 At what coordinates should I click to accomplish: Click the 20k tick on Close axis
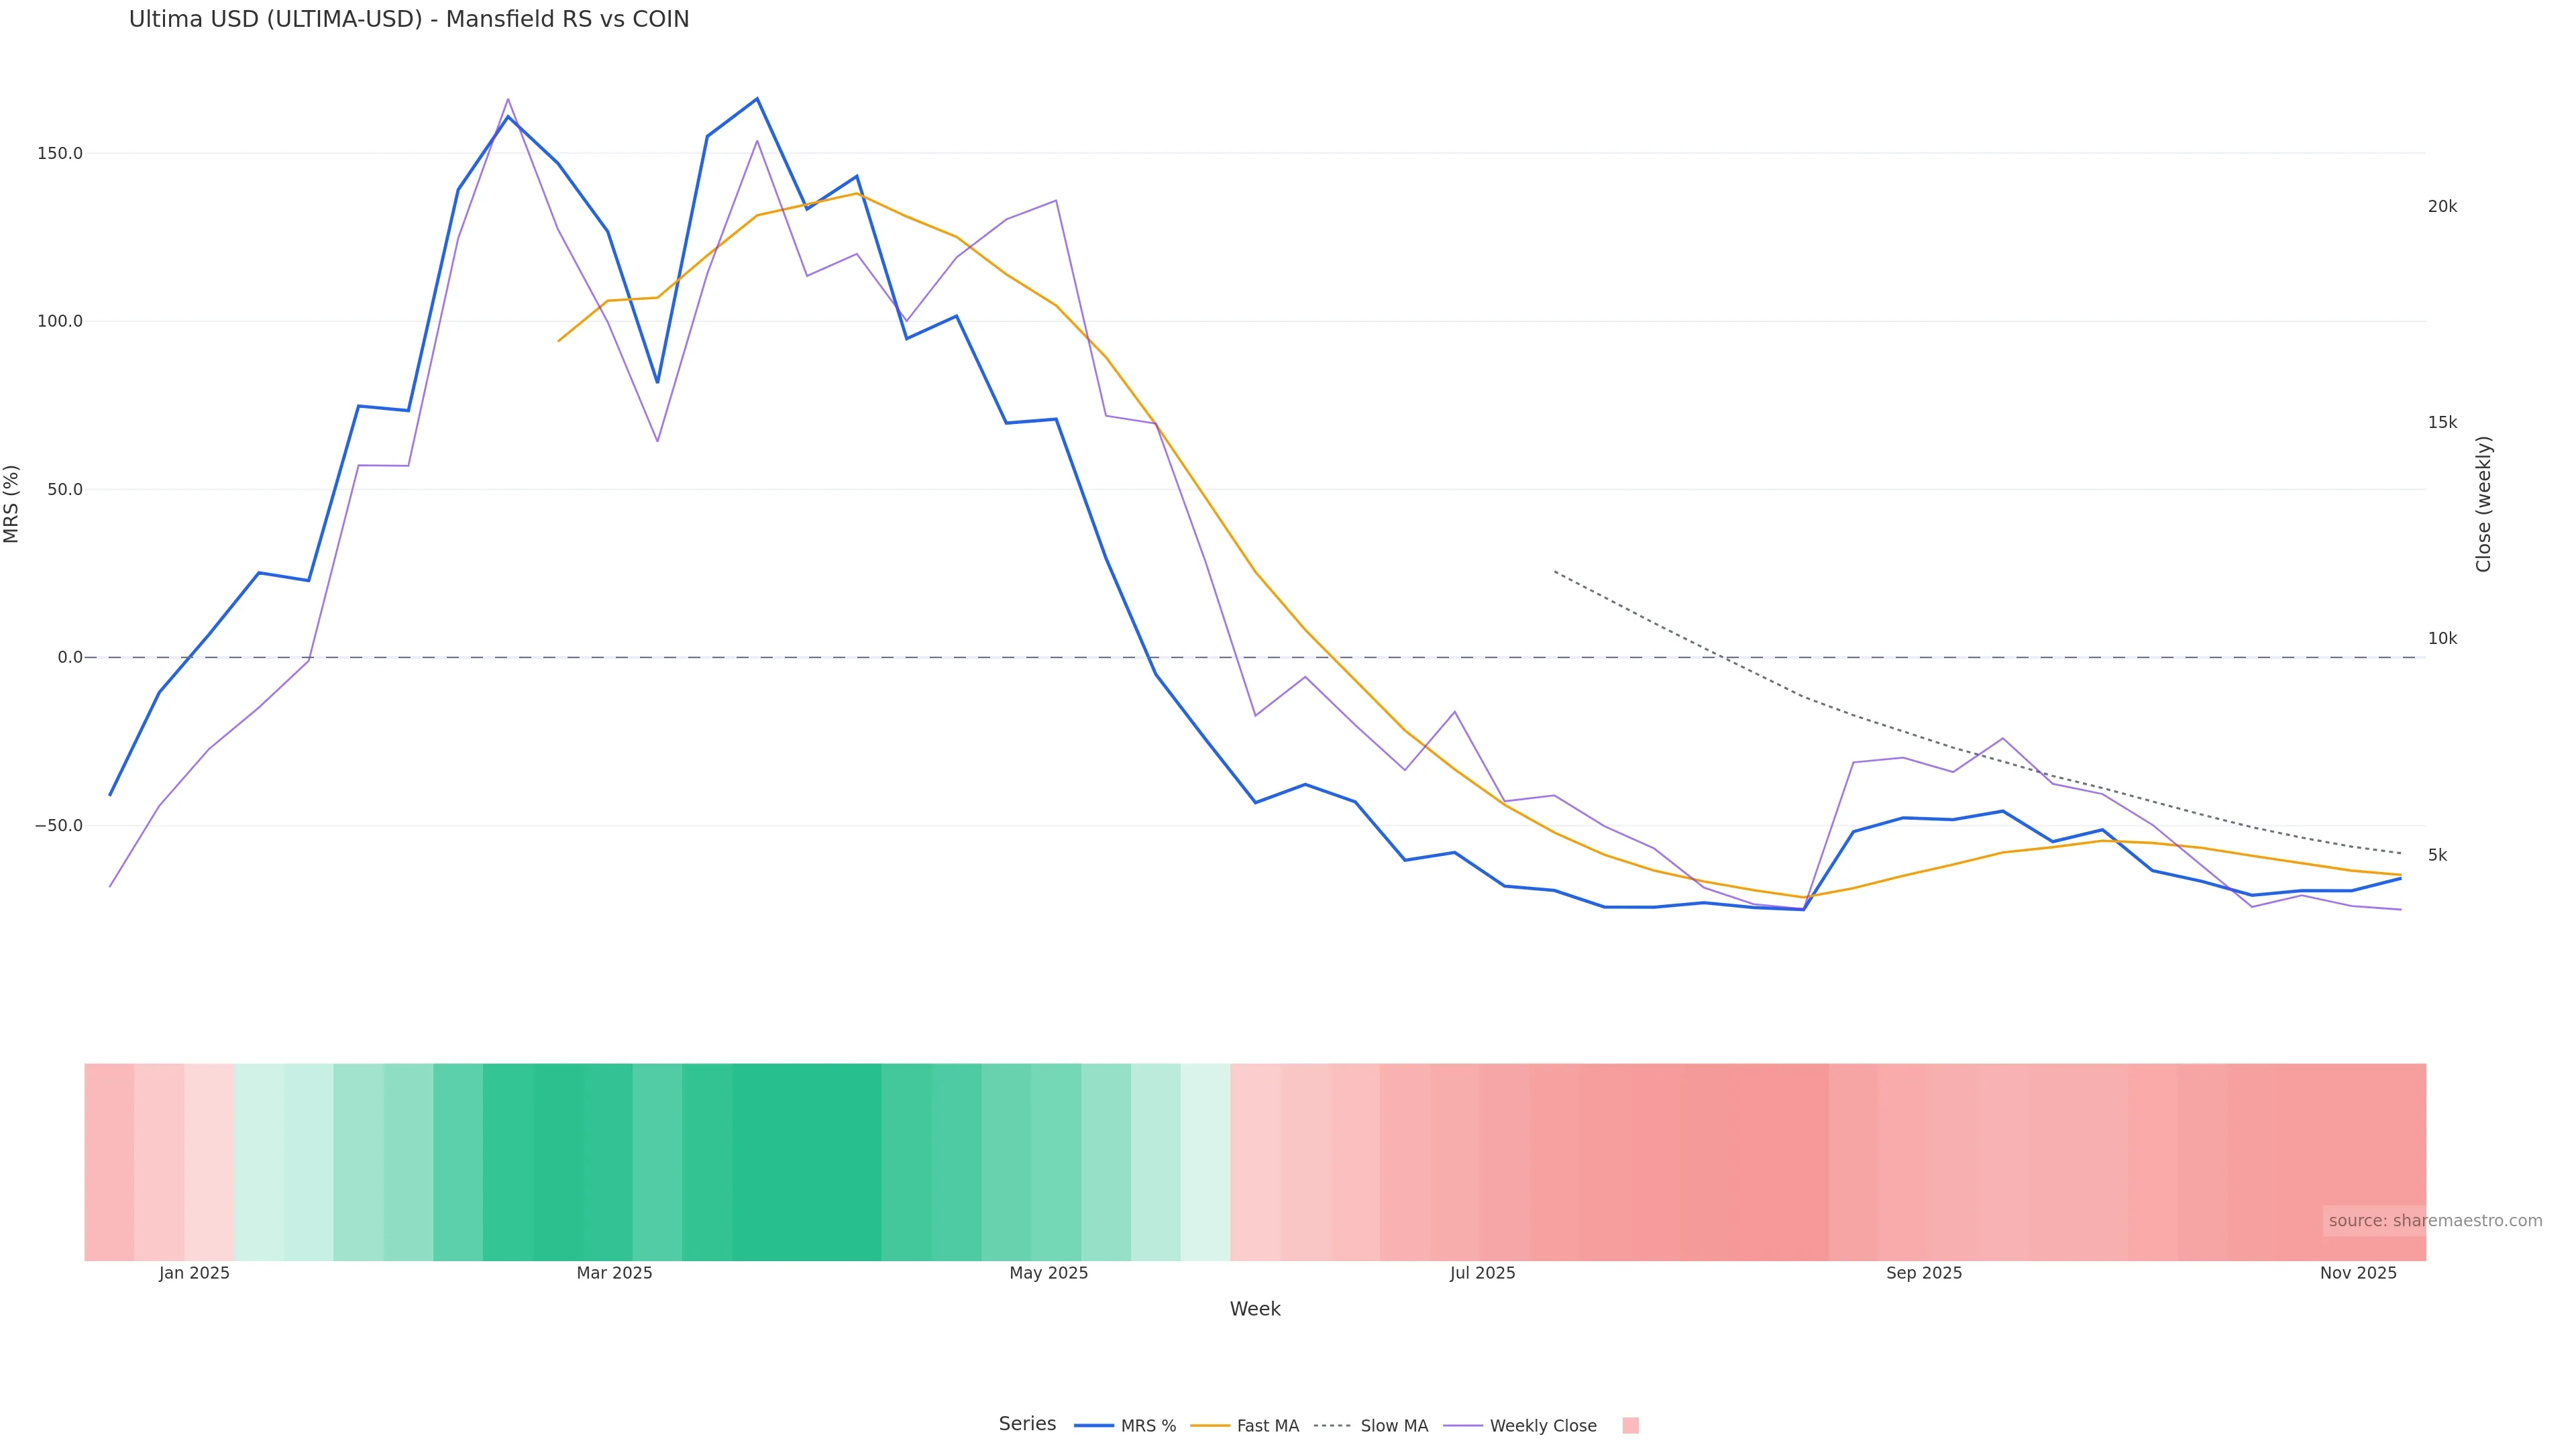[2442, 207]
